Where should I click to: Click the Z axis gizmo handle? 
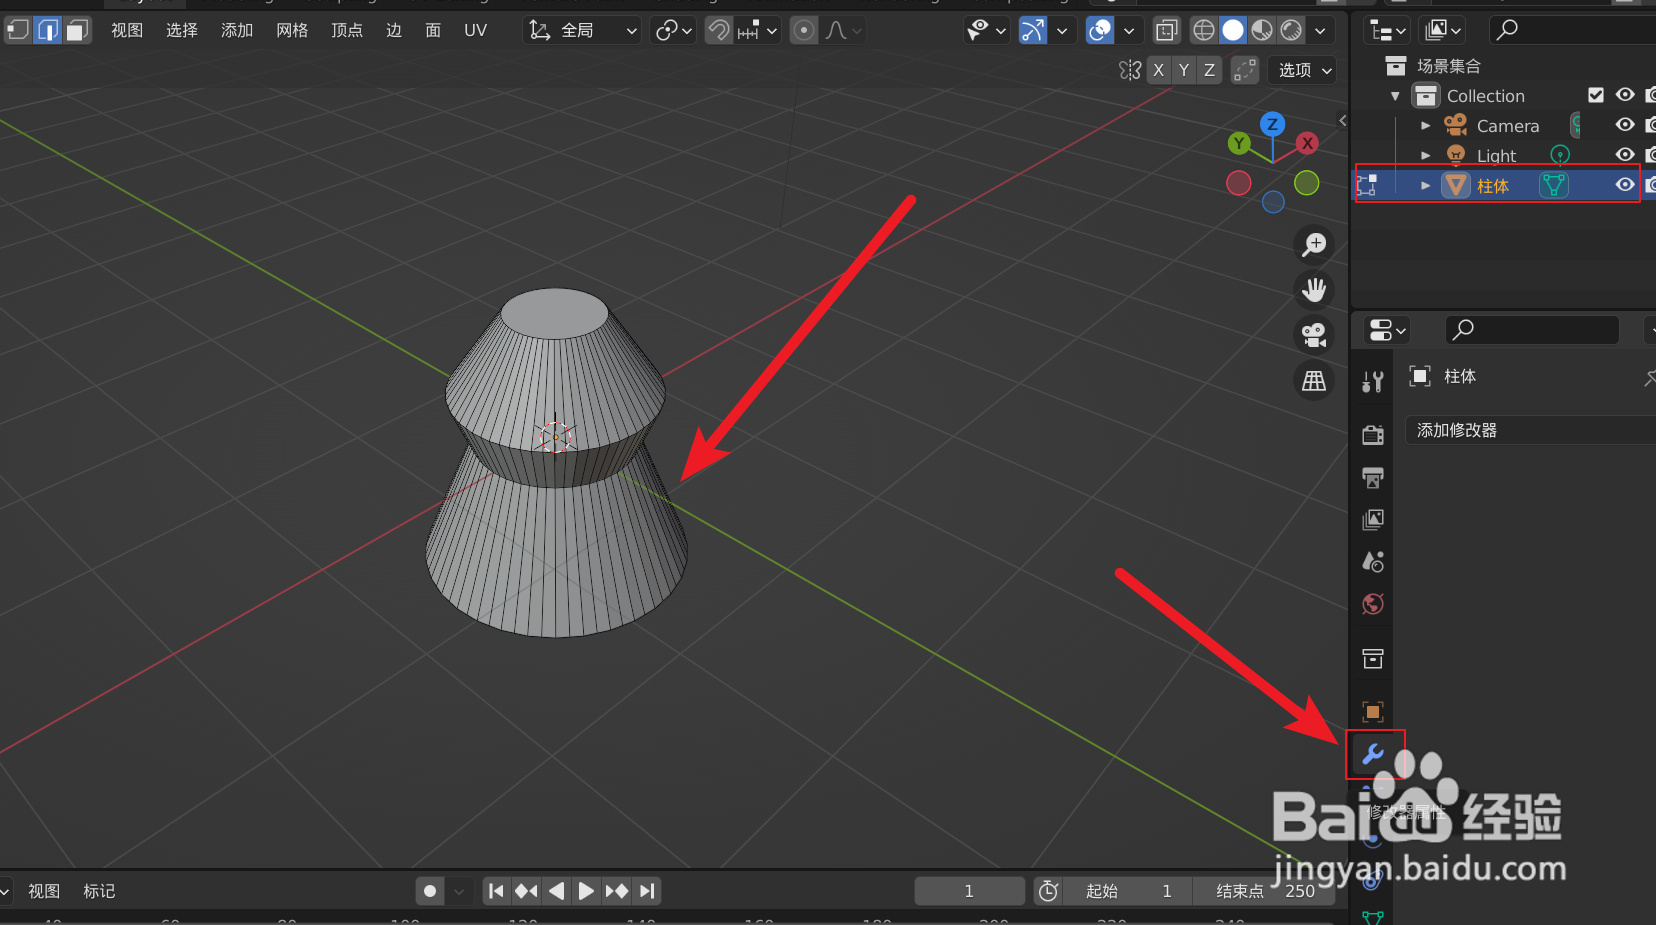[1272, 124]
